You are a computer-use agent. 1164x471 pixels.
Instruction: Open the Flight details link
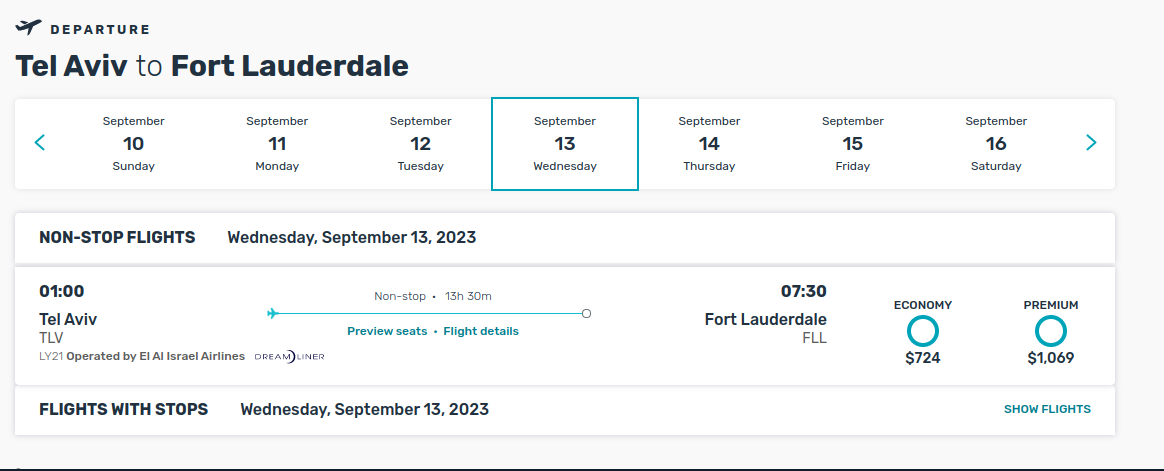pyautogui.click(x=481, y=331)
